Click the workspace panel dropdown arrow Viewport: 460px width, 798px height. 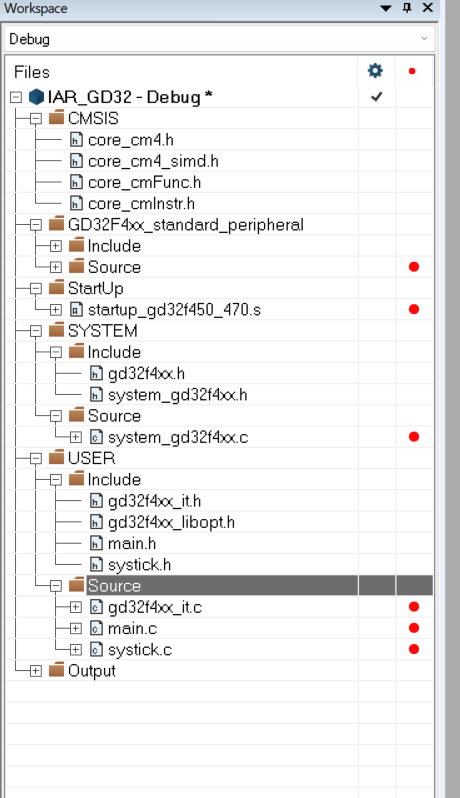click(x=386, y=8)
